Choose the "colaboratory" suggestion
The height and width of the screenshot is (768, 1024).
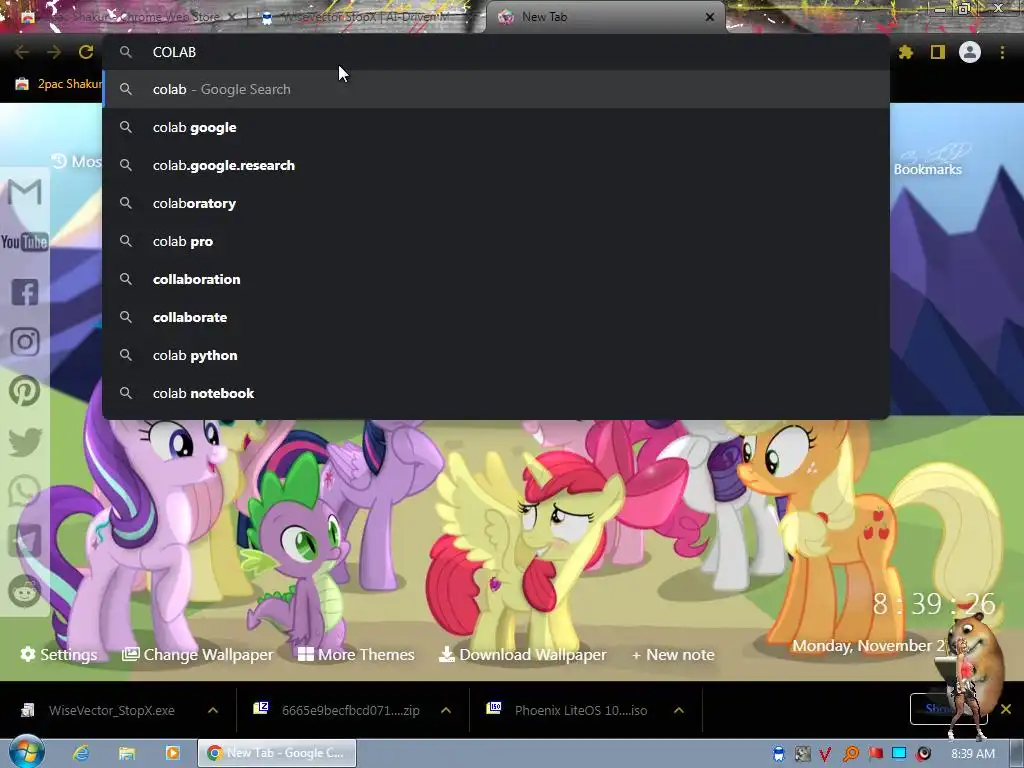point(496,203)
